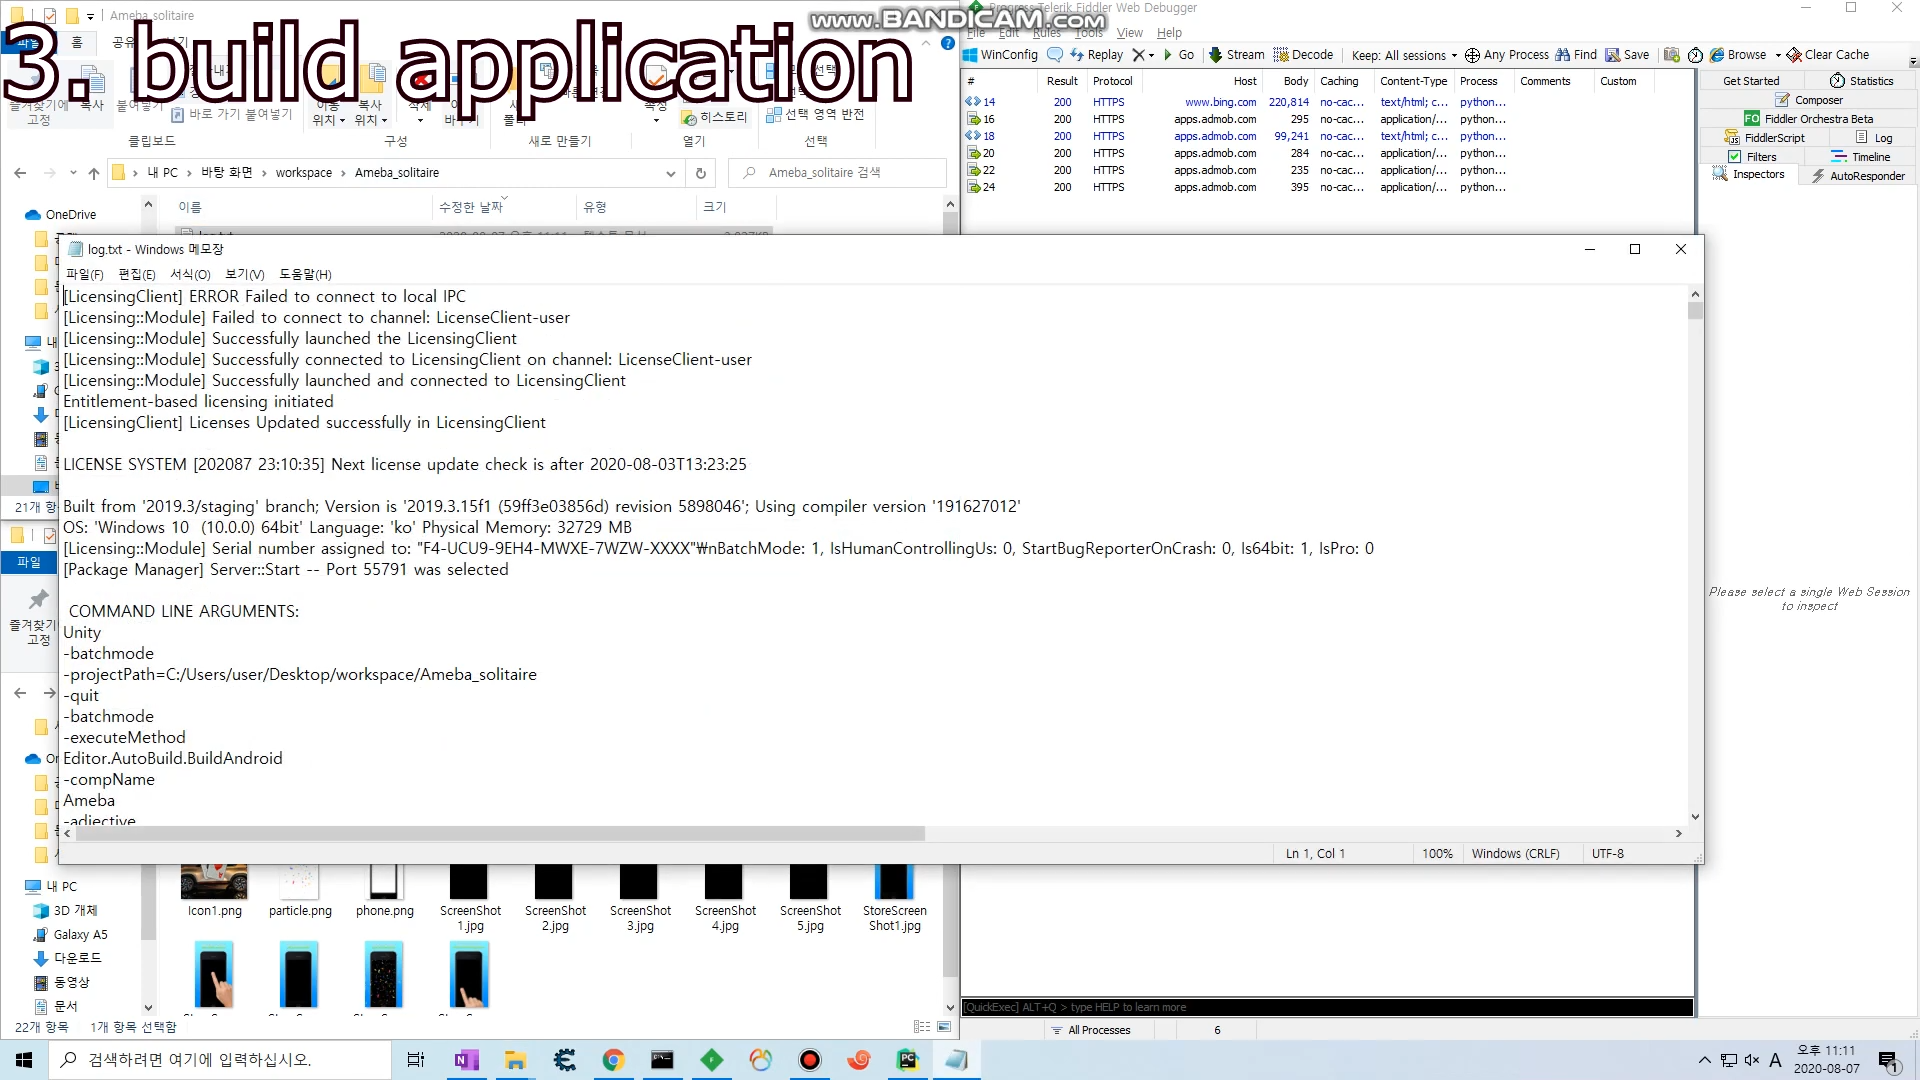Open the 서식(O) menu in Notepad
The width and height of the screenshot is (1920, 1080).
tap(190, 274)
